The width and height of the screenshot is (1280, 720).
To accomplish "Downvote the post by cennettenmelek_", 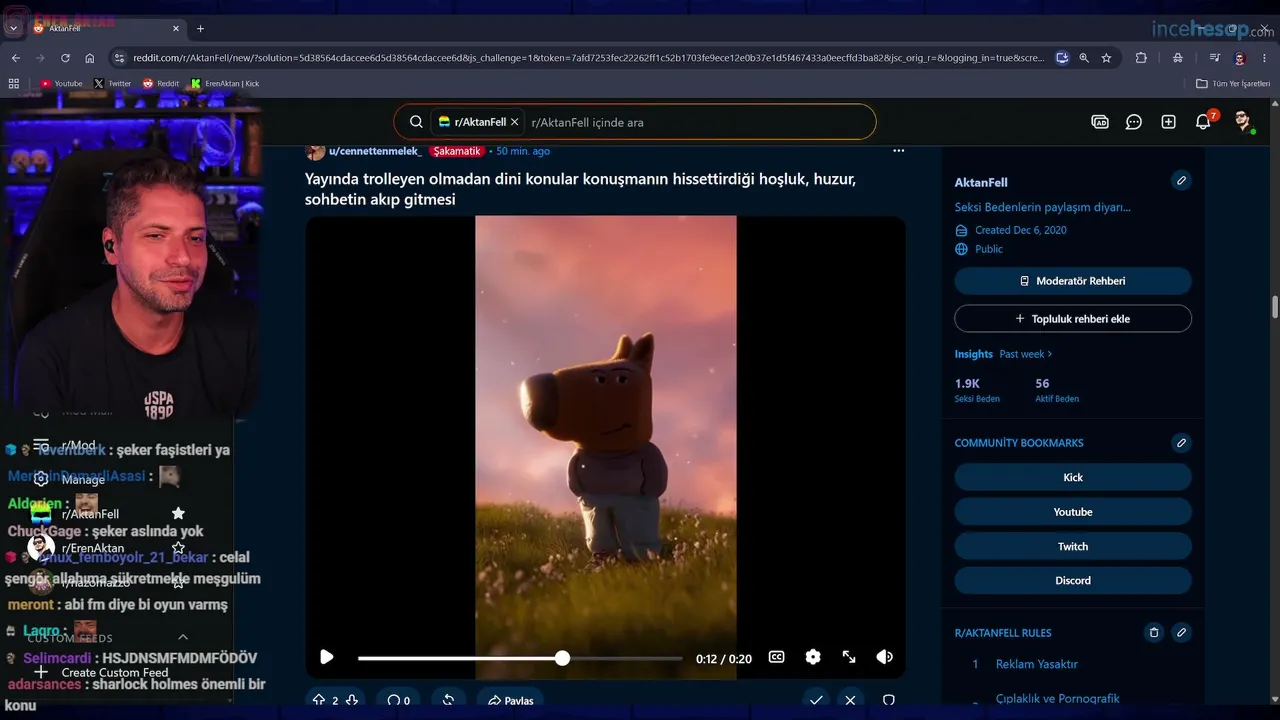I will [x=352, y=700].
